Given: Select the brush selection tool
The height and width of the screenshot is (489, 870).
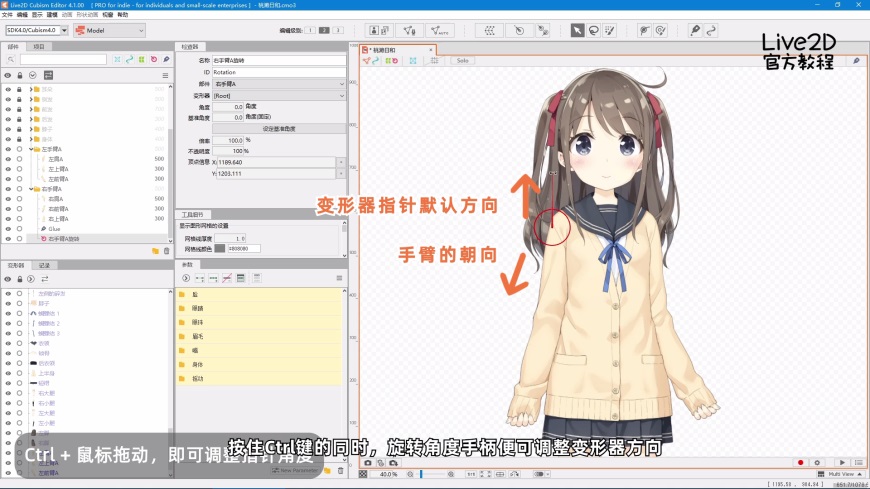Looking at the screenshot, I should click(610, 30).
